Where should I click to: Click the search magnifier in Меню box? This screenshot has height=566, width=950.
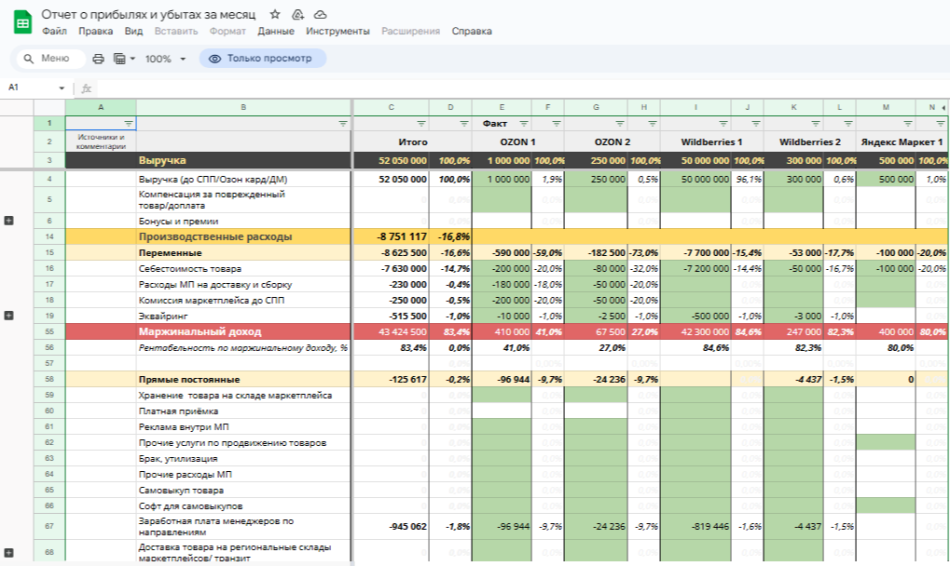(27, 59)
